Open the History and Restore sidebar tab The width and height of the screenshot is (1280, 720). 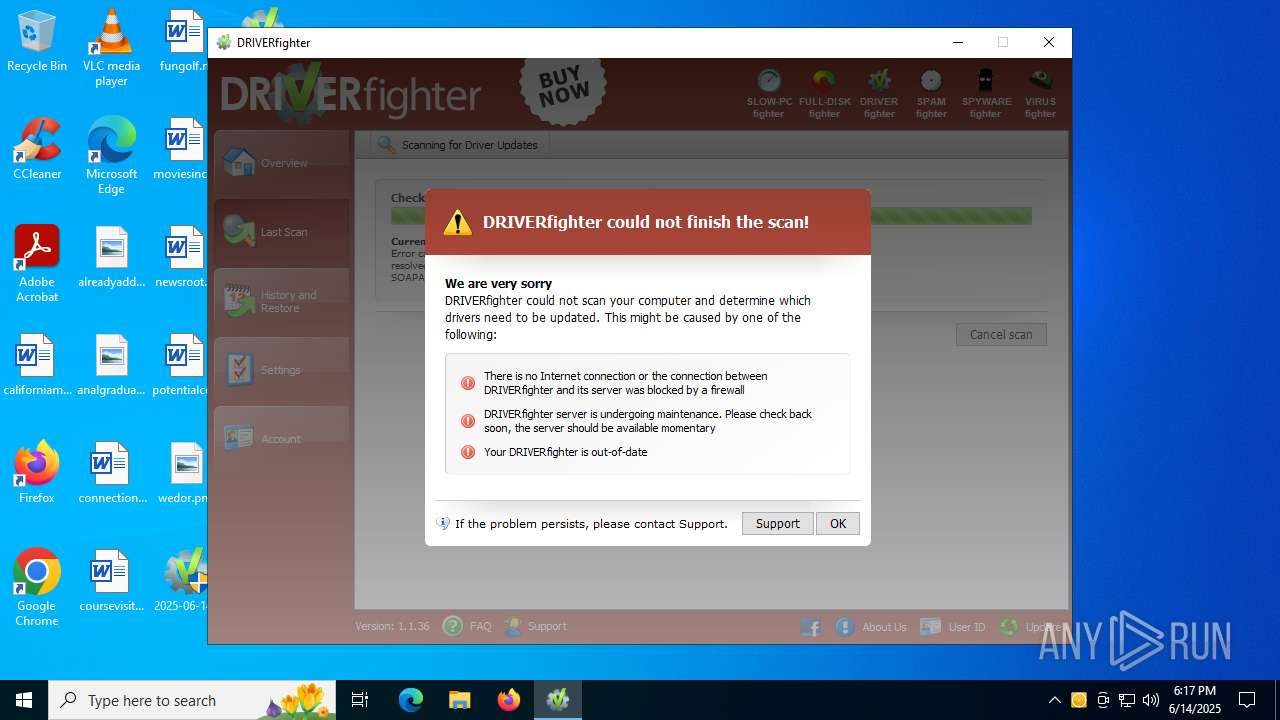point(281,301)
